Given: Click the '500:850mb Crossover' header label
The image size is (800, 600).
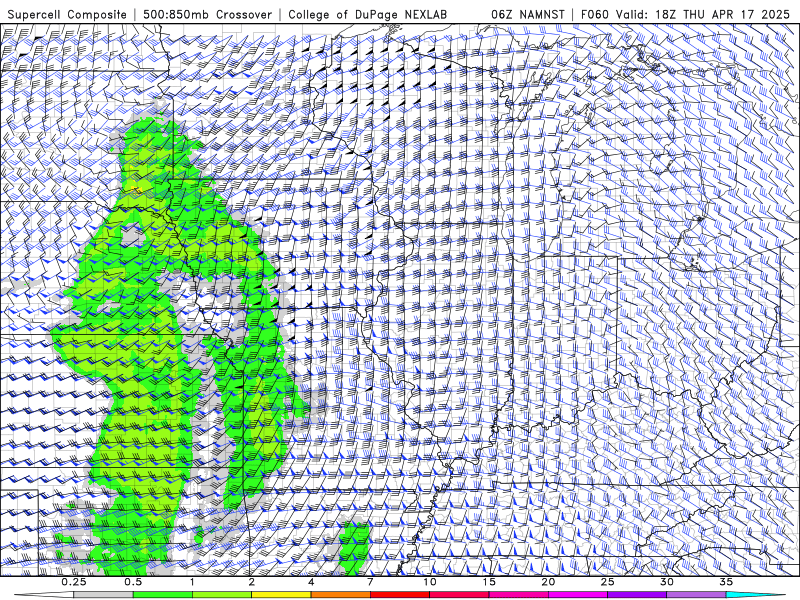Looking at the screenshot, I should coord(207,14).
